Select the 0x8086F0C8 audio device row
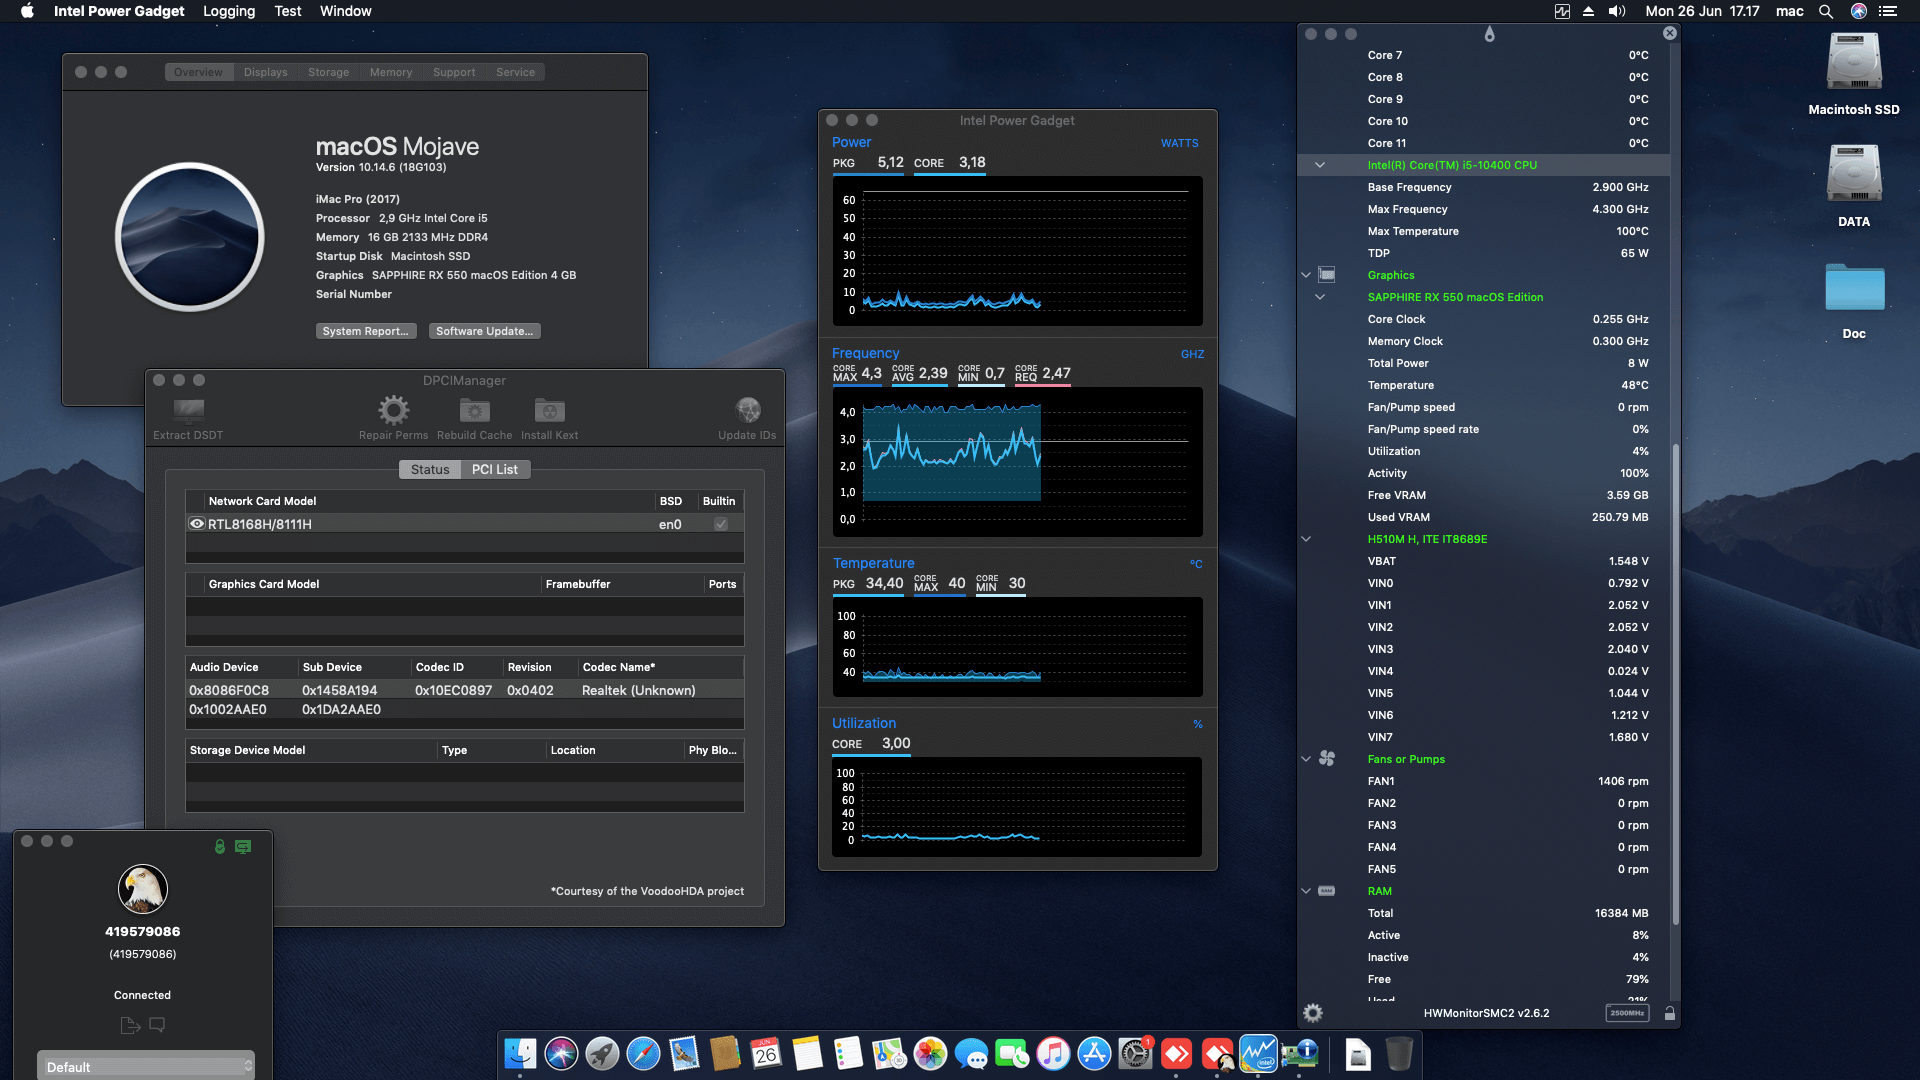Image resolution: width=1920 pixels, height=1080 pixels. [464, 690]
